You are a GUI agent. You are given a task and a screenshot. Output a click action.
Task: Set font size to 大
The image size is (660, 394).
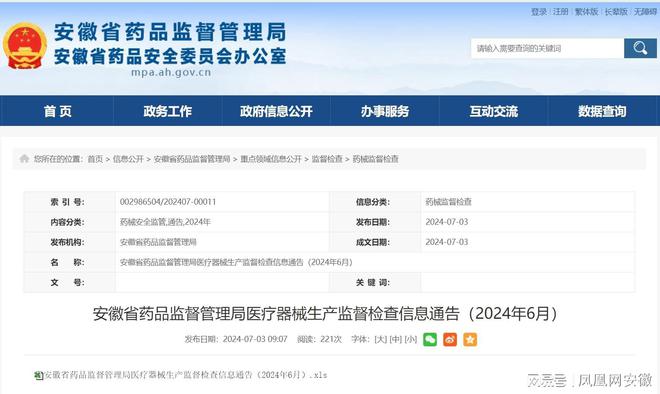click(x=381, y=339)
